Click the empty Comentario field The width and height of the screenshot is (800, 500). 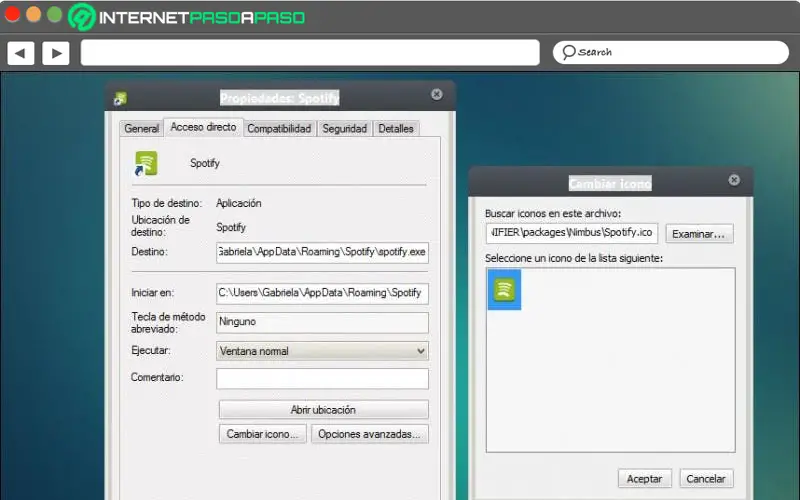click(x=322, y=379)
